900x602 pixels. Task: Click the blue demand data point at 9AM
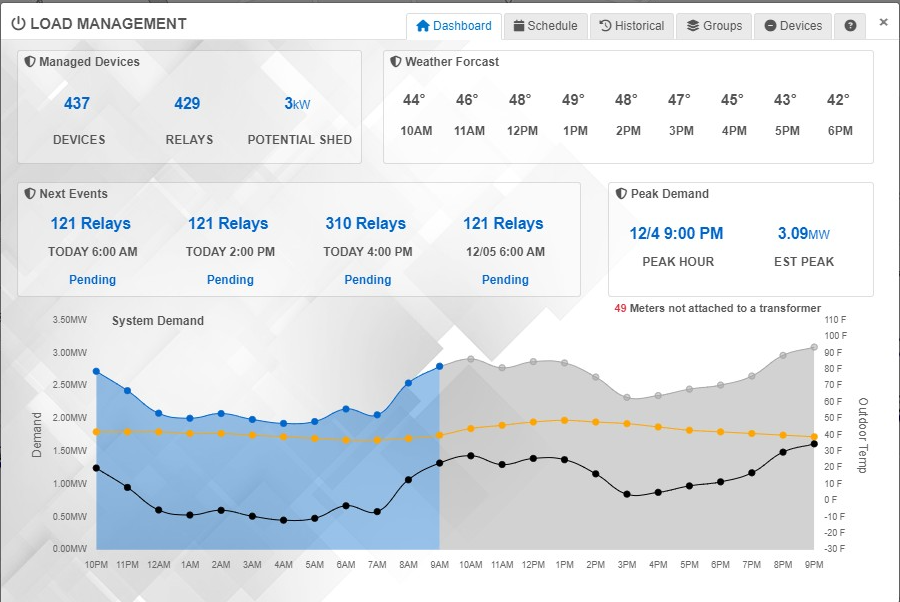point(440,367)
